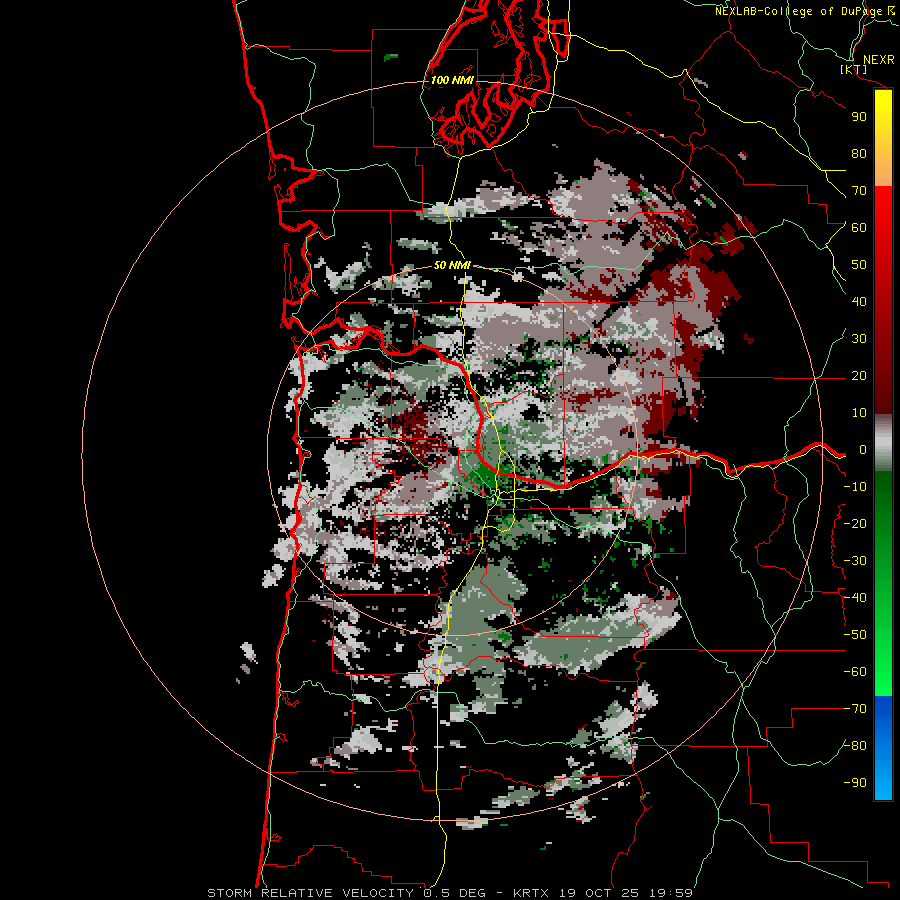Select the 30 value on velocity scale

tap(859, 339)
